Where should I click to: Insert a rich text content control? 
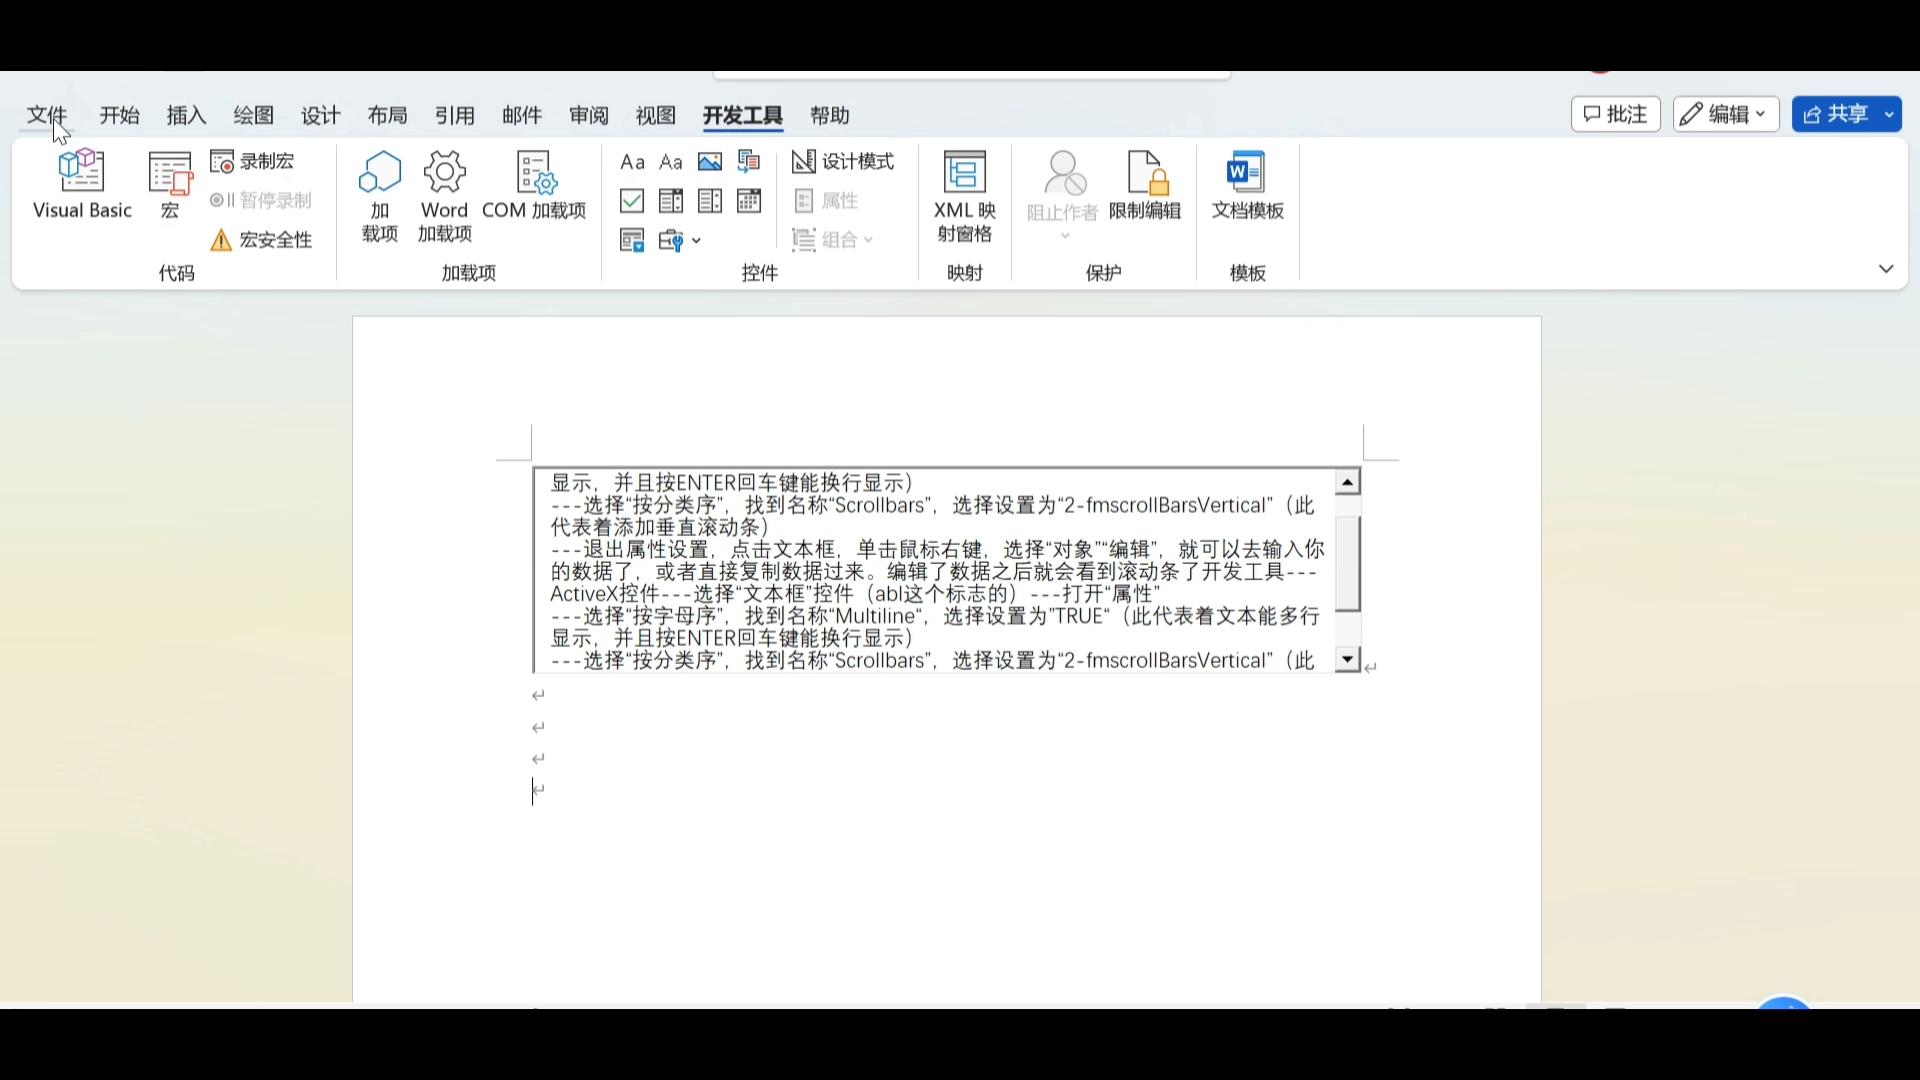point(632,162)
